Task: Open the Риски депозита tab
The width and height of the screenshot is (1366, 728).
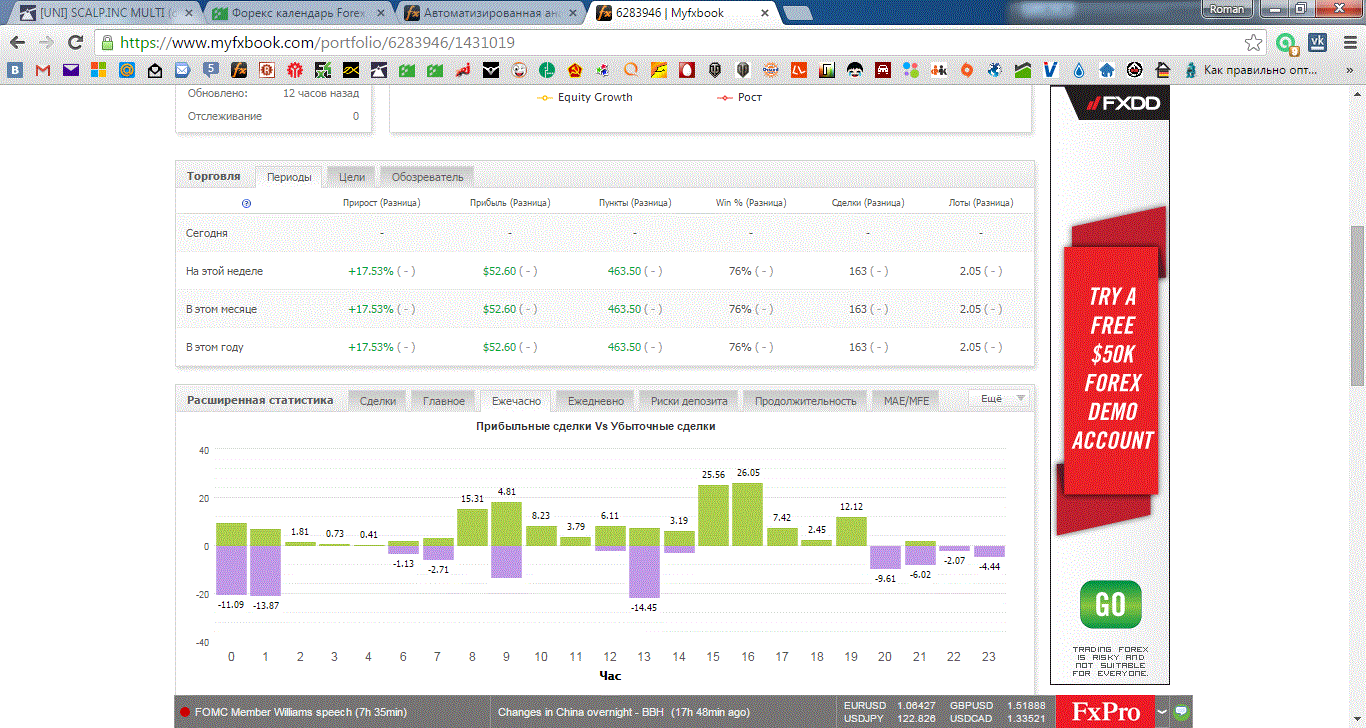Action: point(690,400)
